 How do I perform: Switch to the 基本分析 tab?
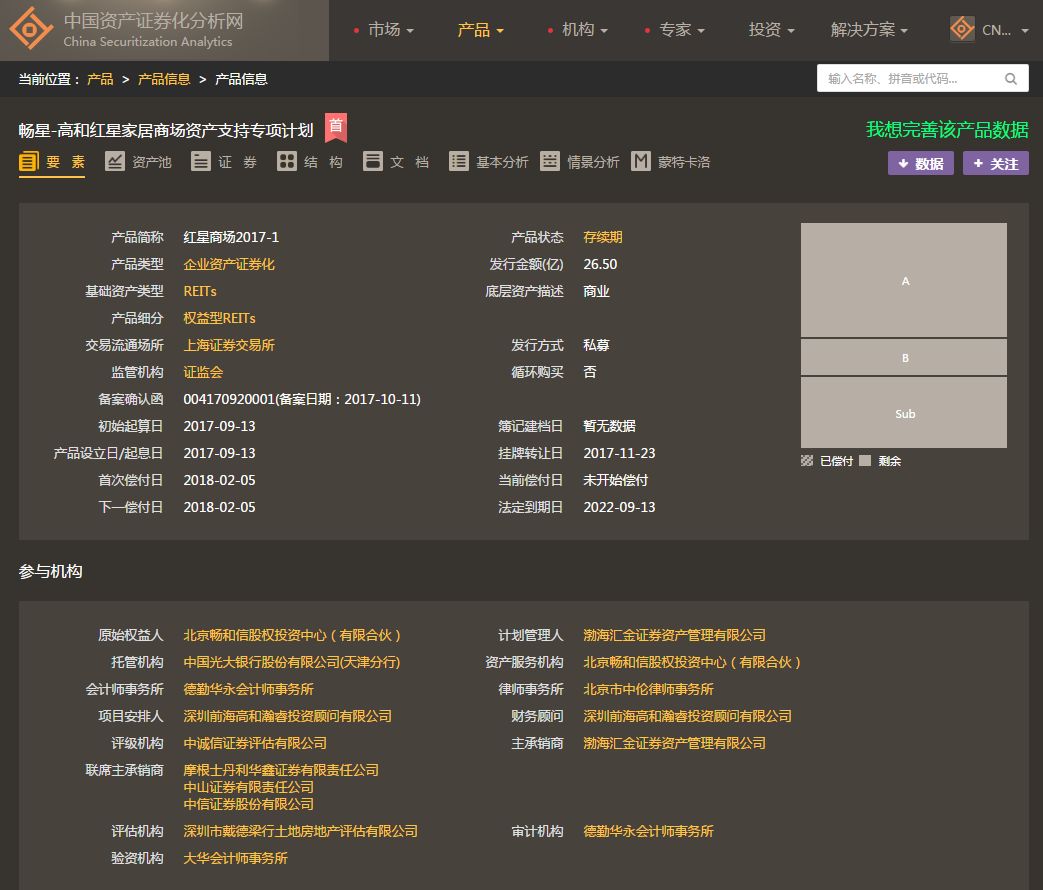tap(489, 162)
